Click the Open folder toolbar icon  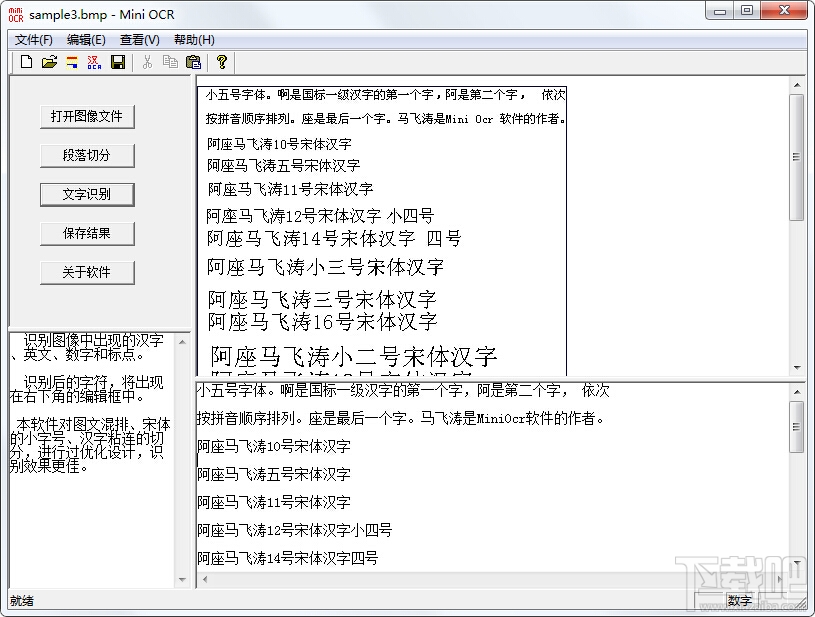49,62
